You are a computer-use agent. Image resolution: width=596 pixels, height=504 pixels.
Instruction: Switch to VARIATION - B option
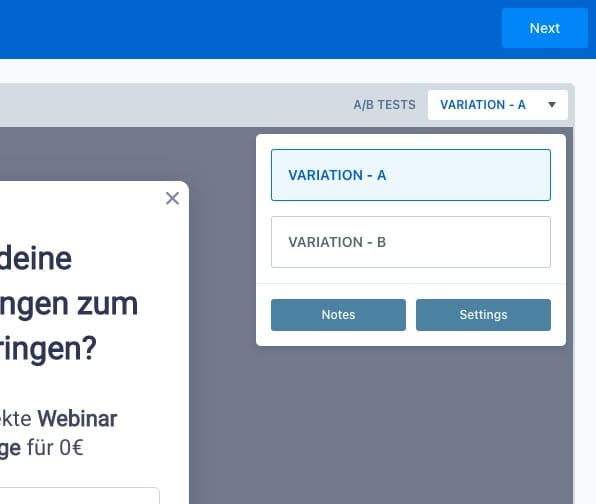point(411,242)
